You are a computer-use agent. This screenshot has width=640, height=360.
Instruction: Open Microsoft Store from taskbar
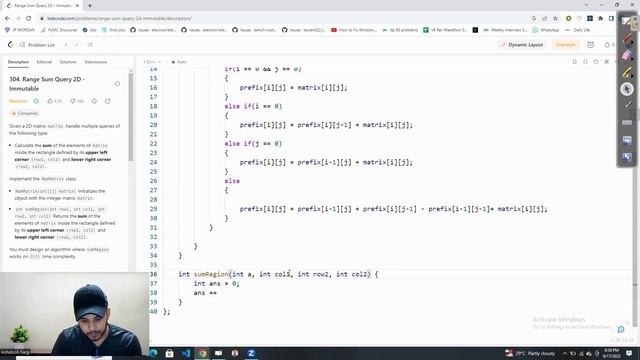(x=169, y=353)
